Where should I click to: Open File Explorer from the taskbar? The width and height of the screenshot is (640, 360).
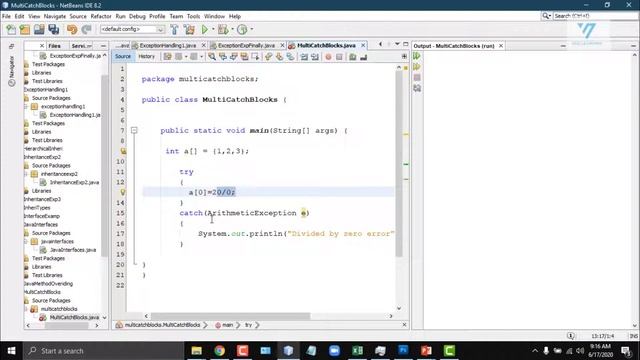196,351
